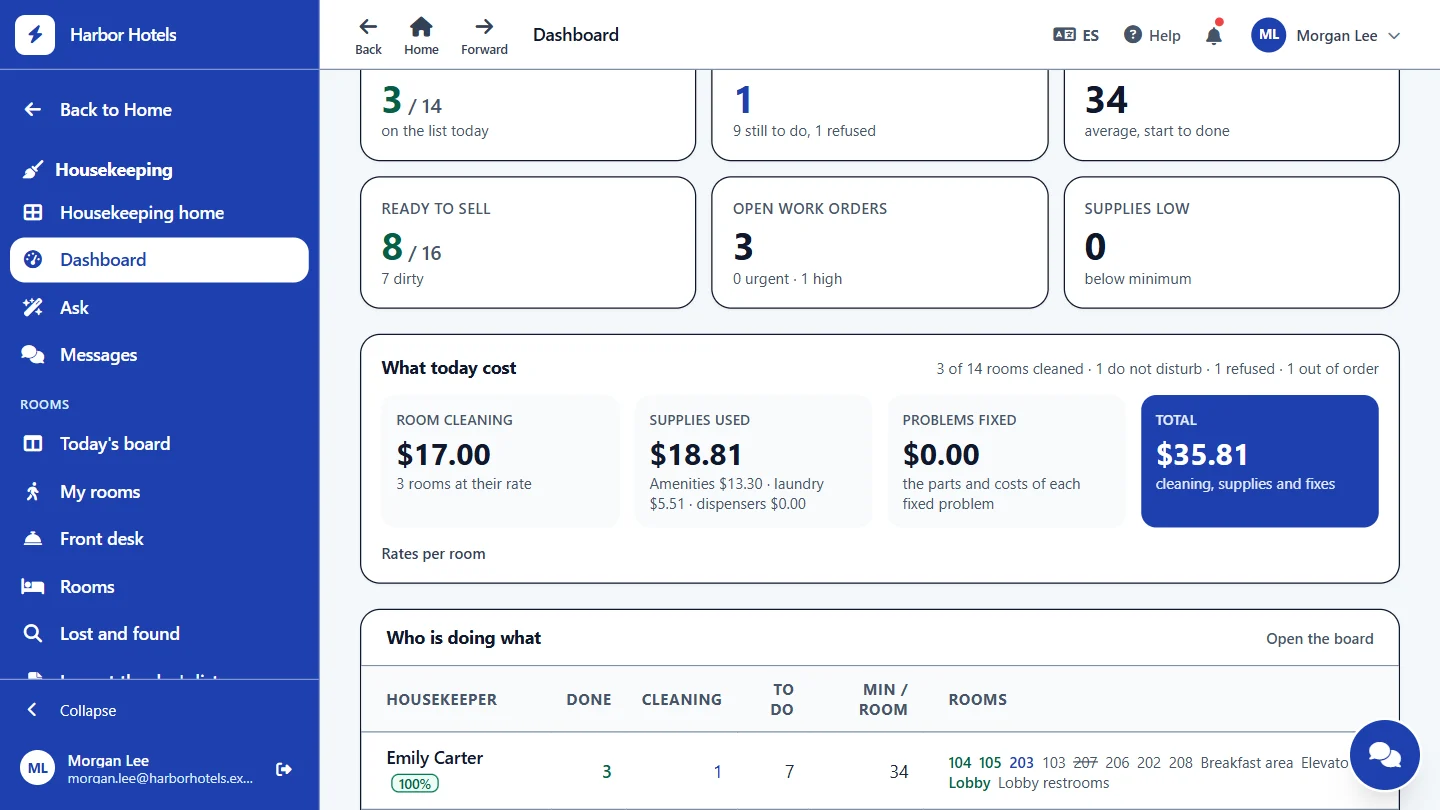Expand Rates per room
The height and width of the screenshot is (810, 1440).
point(433,554)
